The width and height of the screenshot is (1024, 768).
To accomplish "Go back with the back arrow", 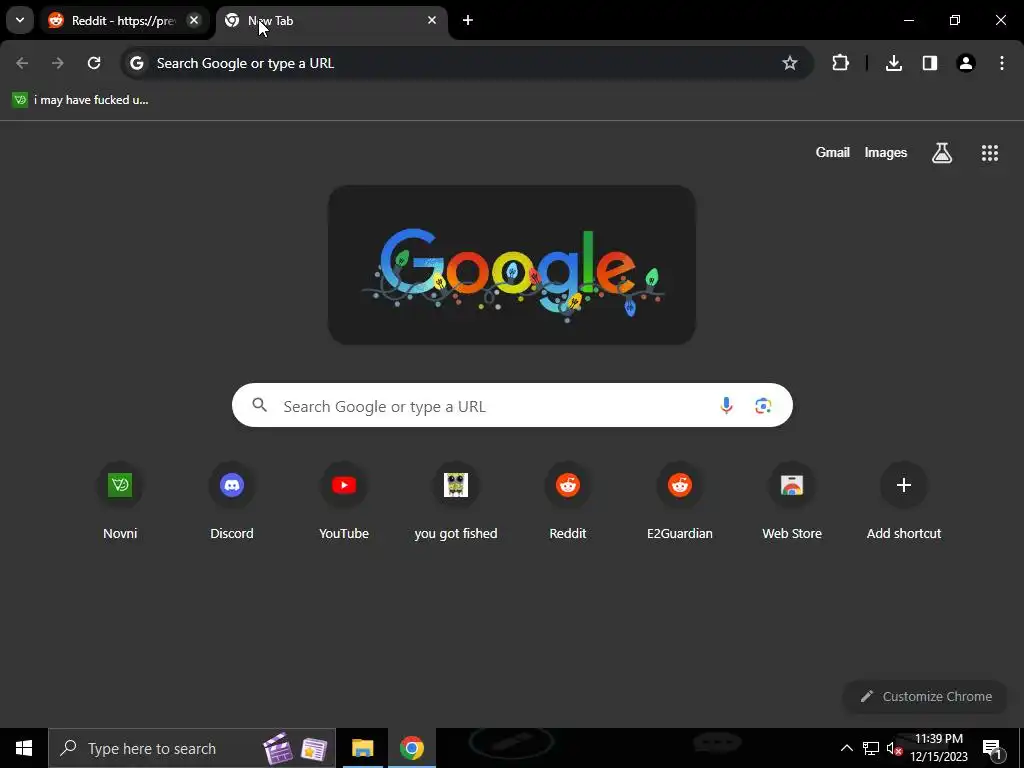I will pos(22,63).
